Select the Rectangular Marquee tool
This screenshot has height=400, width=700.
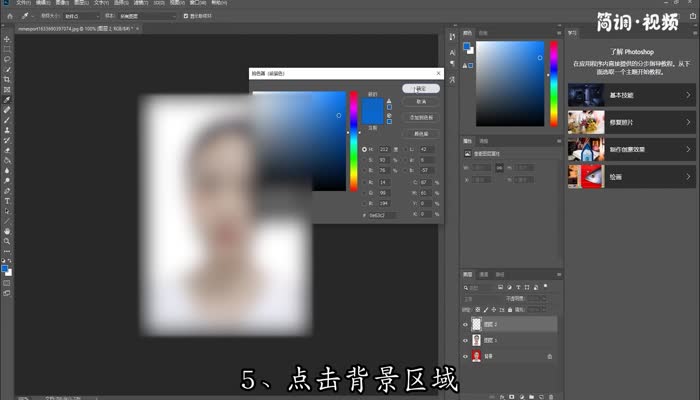pyautogui.click(x=7, y=49)
